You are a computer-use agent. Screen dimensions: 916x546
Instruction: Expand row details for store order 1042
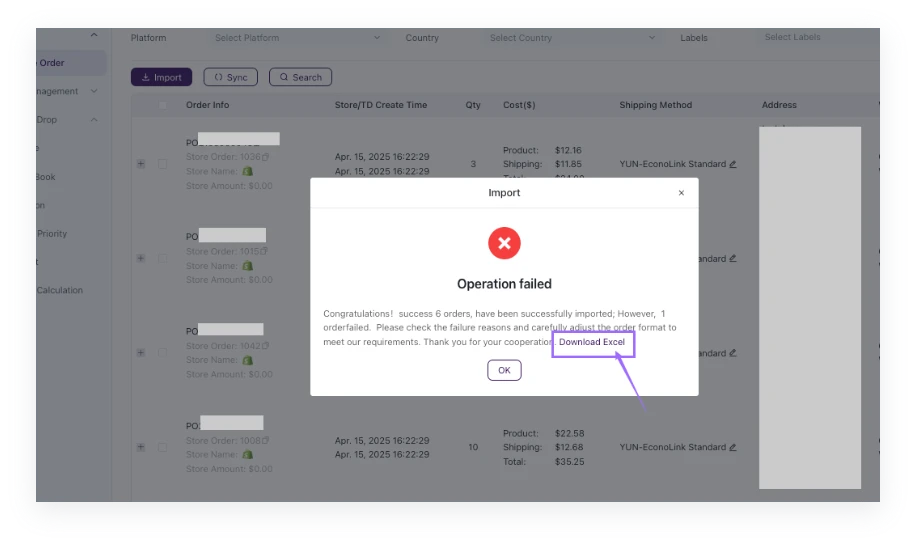(141, 353)
